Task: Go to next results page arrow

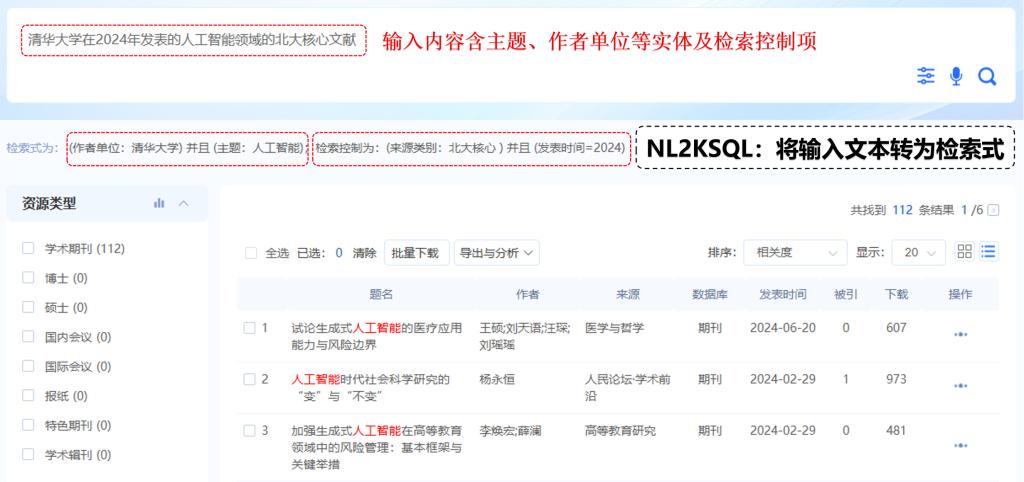Action: pos(993,210)
